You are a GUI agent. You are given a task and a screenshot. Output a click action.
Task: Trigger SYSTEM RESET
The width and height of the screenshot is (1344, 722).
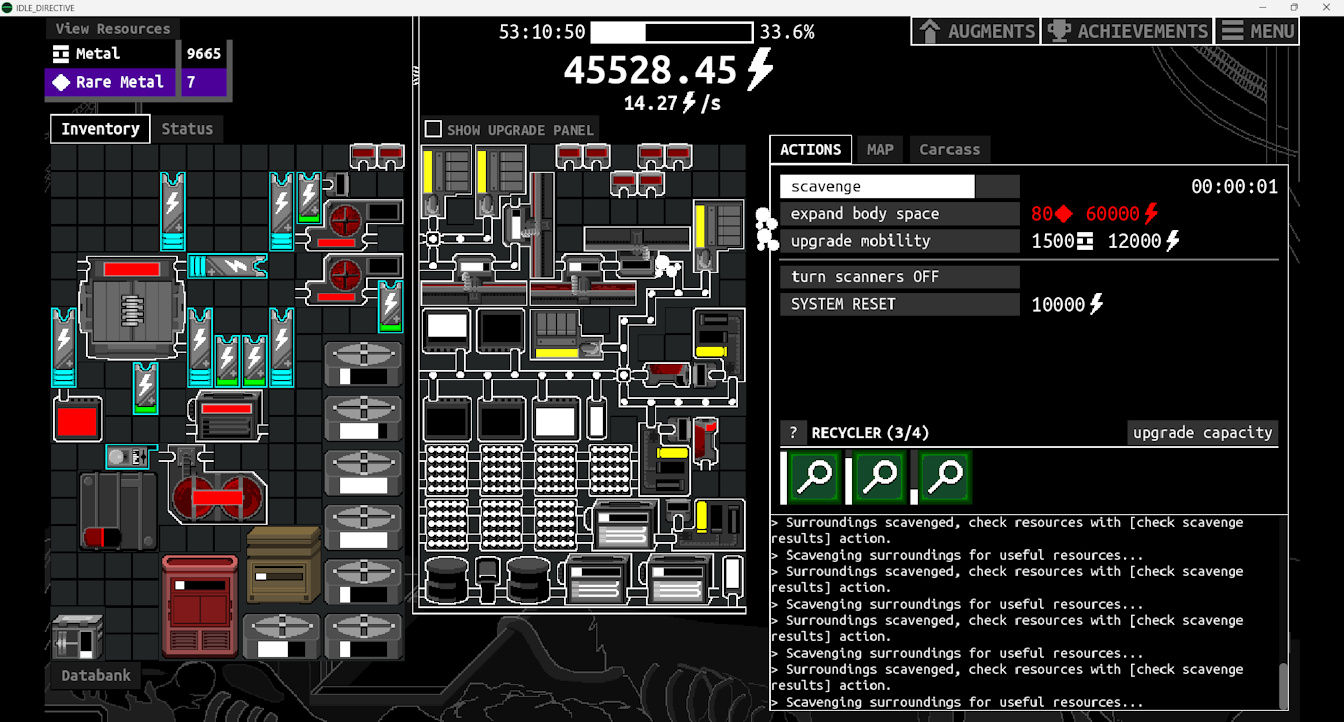(900, 304)
